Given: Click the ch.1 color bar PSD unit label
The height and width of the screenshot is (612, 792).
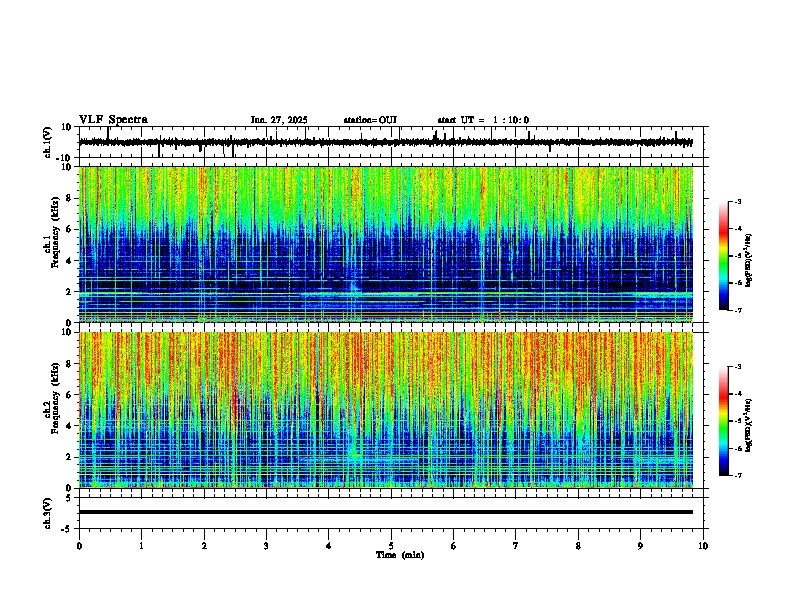Looking at the screenshot, I should 749,261.
